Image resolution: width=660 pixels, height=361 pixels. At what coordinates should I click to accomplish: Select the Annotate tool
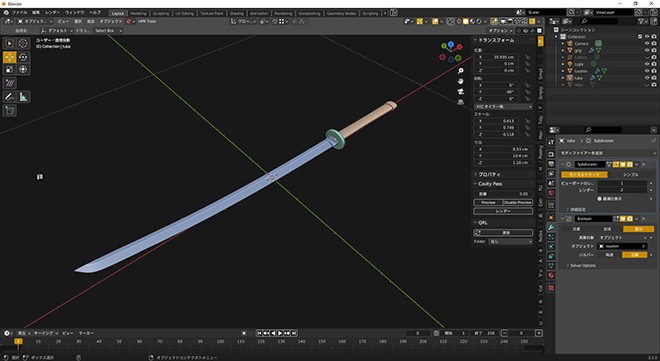point(9,97)
